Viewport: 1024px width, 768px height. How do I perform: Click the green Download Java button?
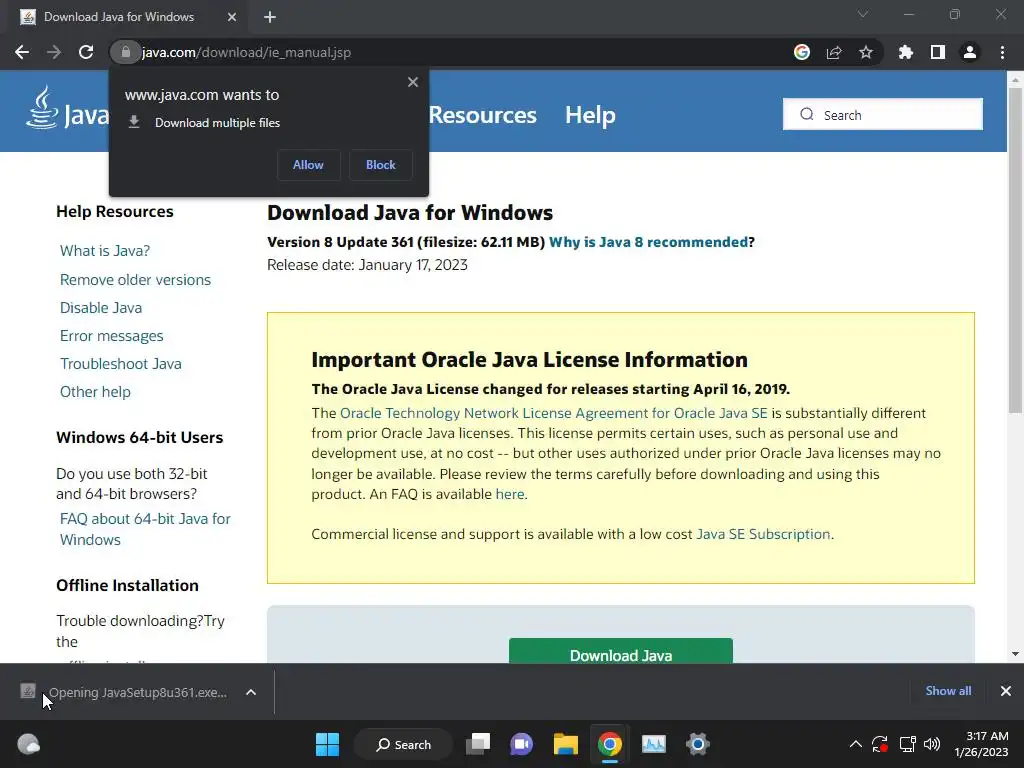(x=620, y=651)
